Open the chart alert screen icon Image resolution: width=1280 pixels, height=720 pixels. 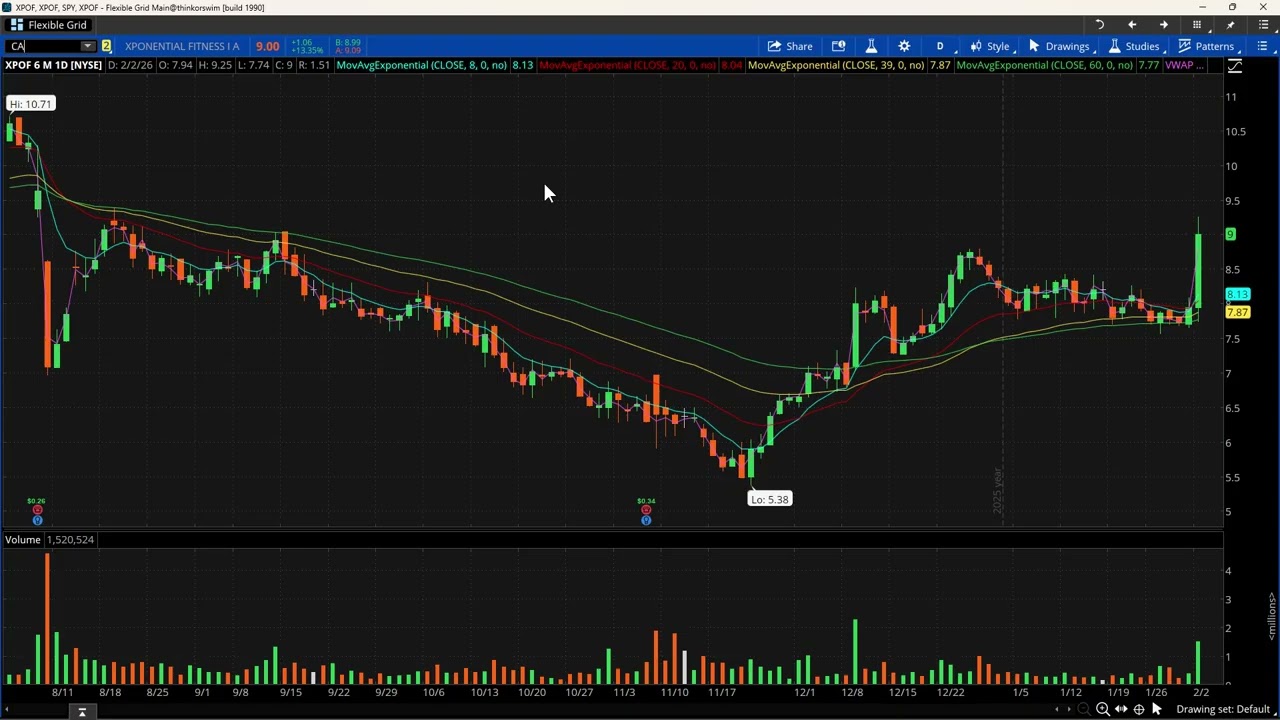[x=838, y=46]
